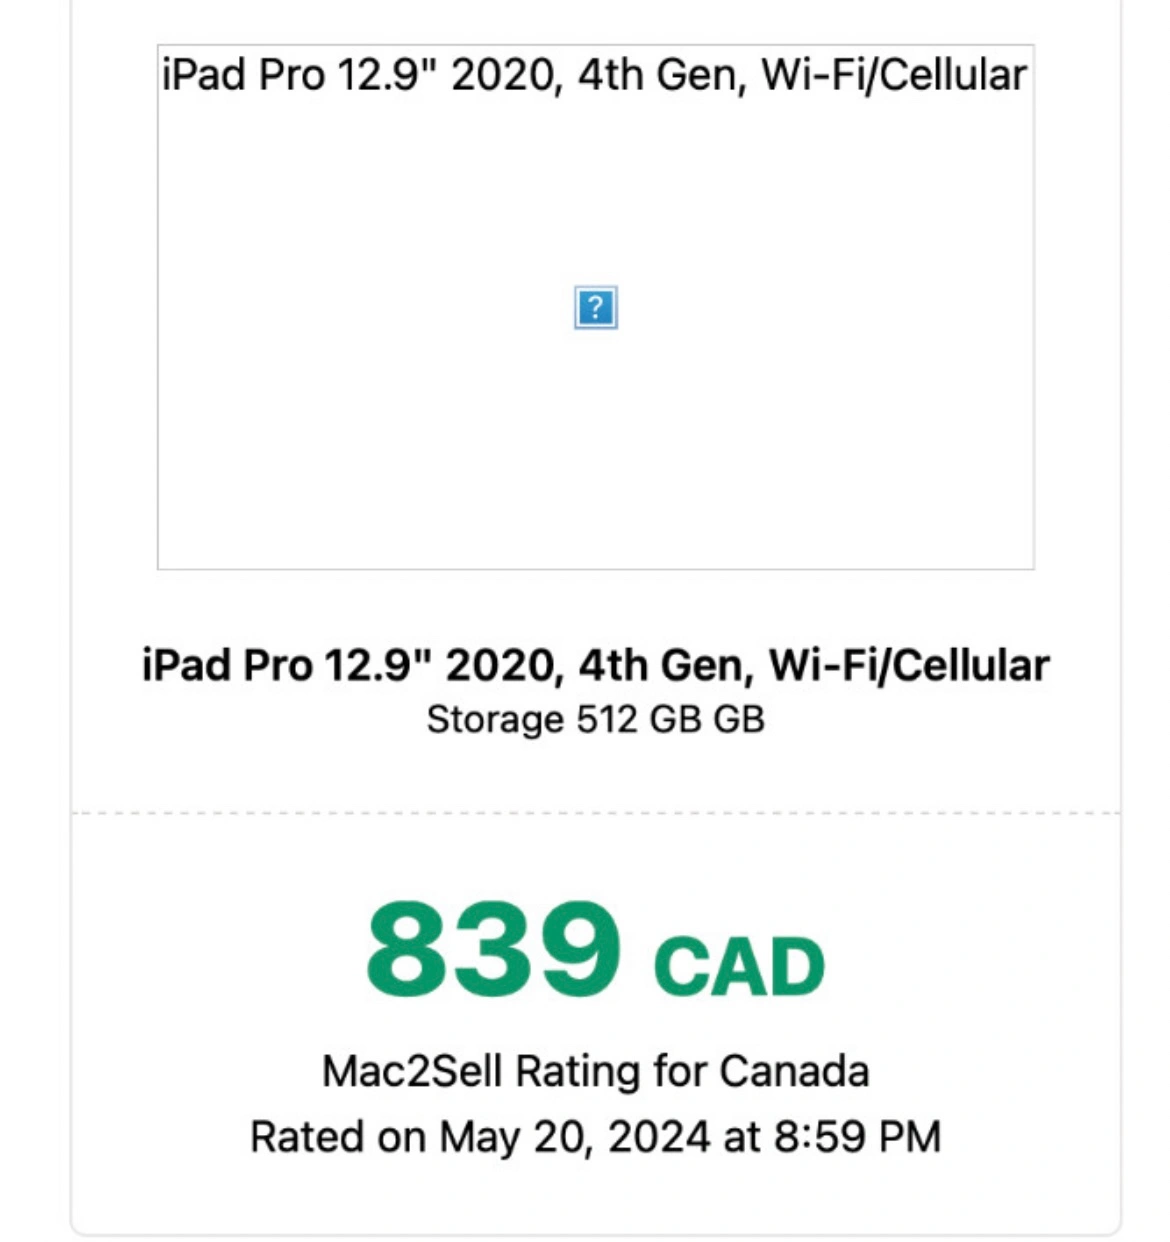Screen dimensions: 1170x1242
Task: Click the word "Canada" in rating line
Action: [794, 1071]
